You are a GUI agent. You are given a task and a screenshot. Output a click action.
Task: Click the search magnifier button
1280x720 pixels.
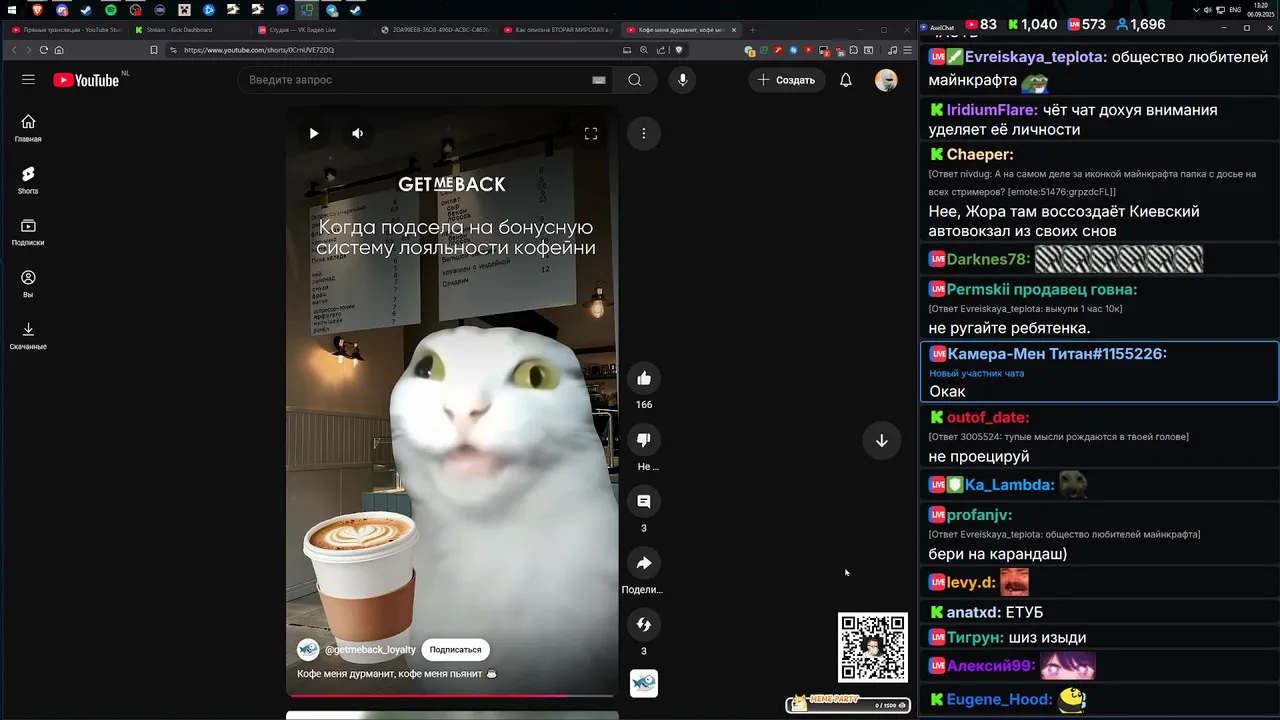[635, 80]
